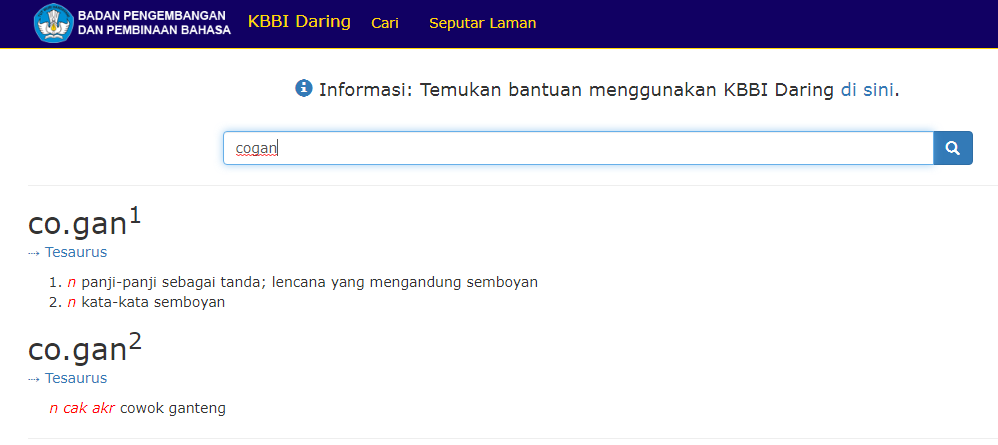Click the blue information circle icon
The width and height of the screenshot is (998, 445).
(304, 88)
